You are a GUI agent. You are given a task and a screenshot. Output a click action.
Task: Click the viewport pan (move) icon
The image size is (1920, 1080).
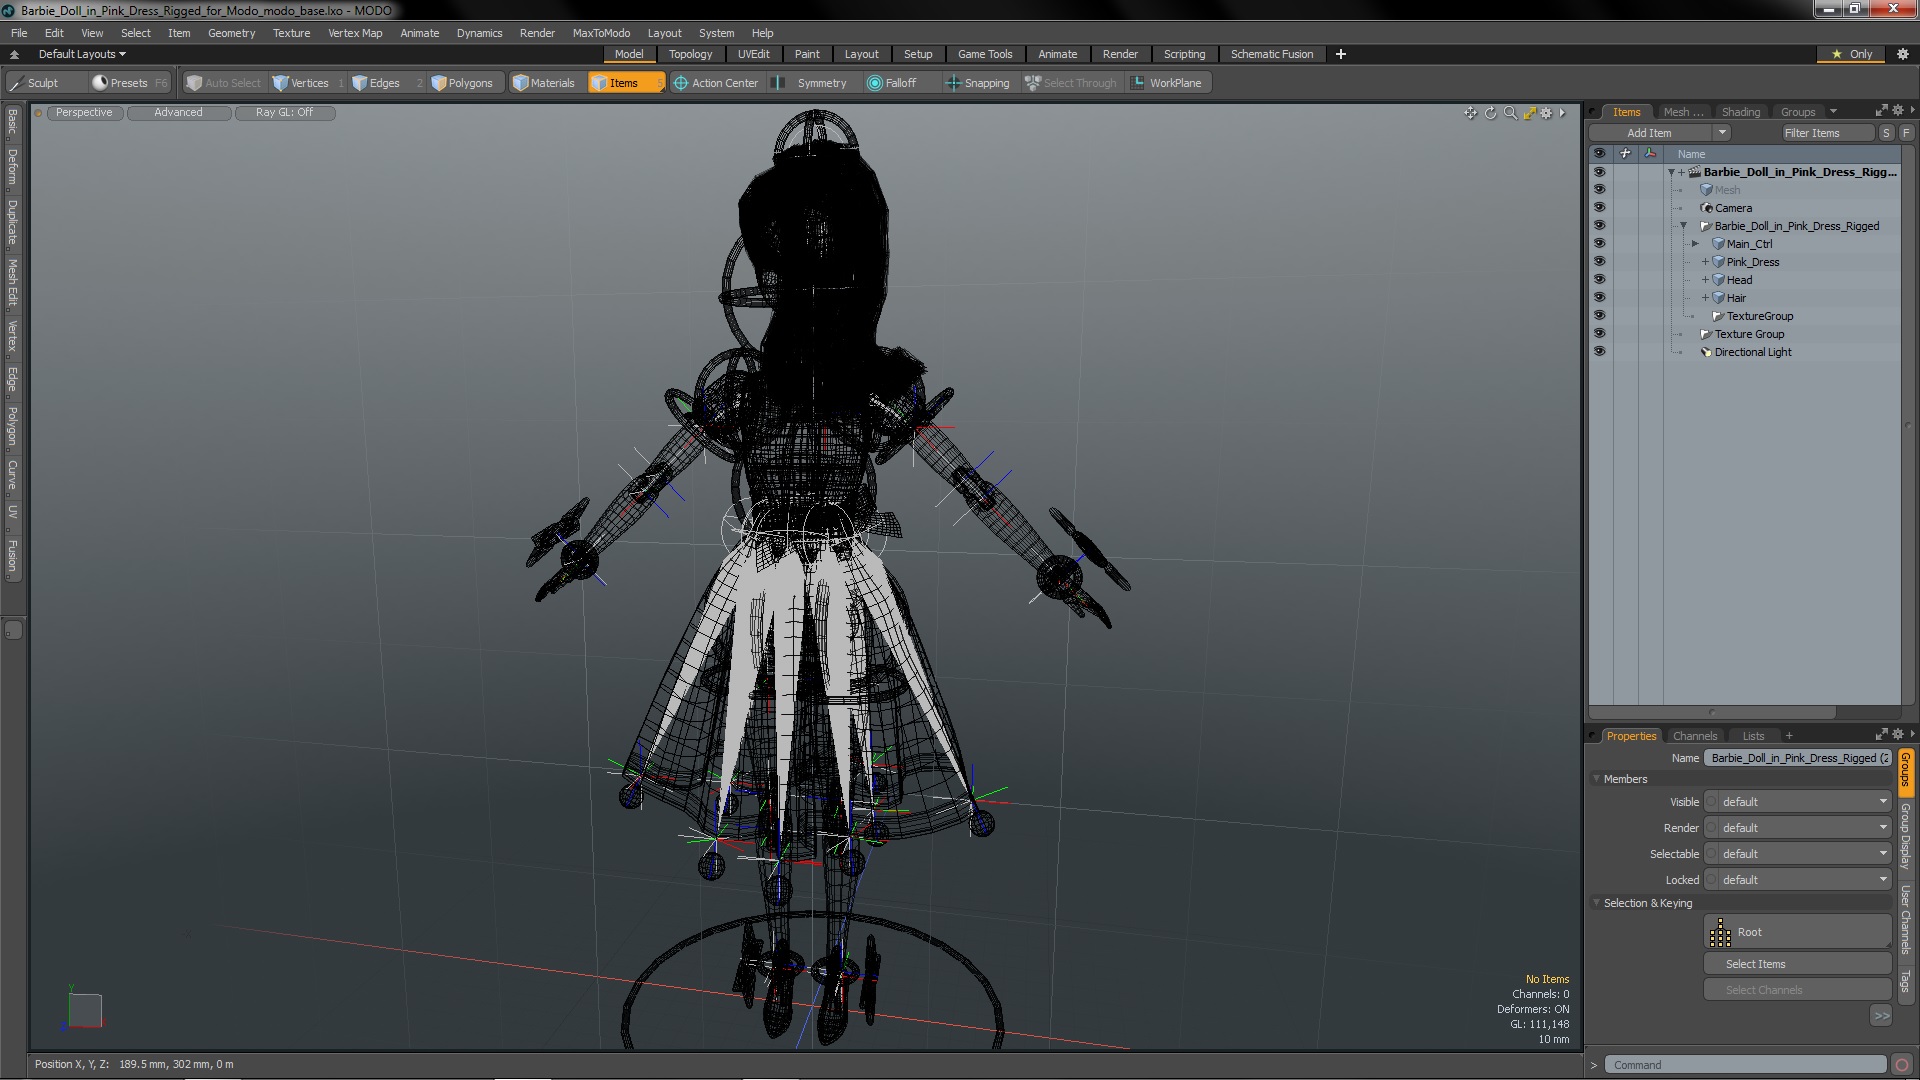(1470, 113)
